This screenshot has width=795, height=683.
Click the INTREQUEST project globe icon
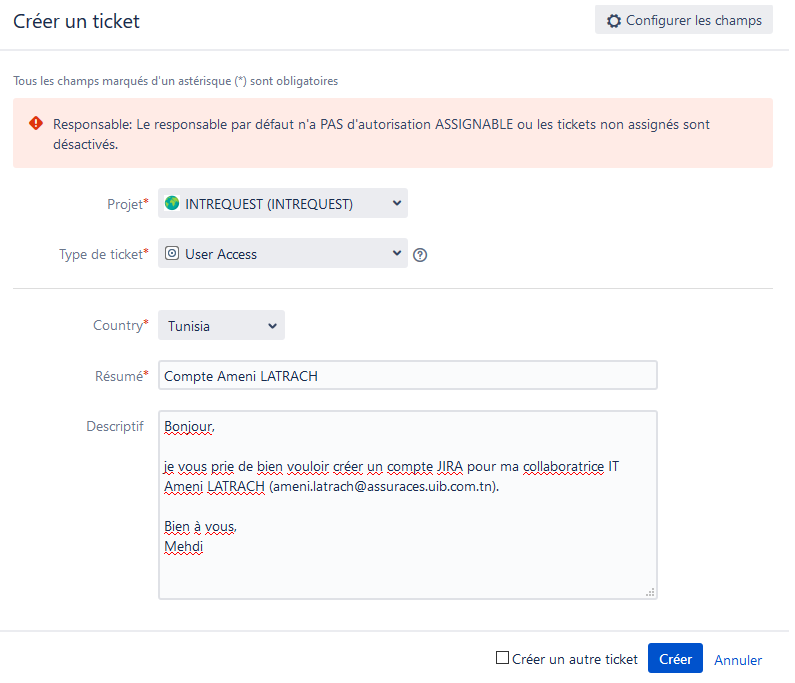(x=172, y=203)
